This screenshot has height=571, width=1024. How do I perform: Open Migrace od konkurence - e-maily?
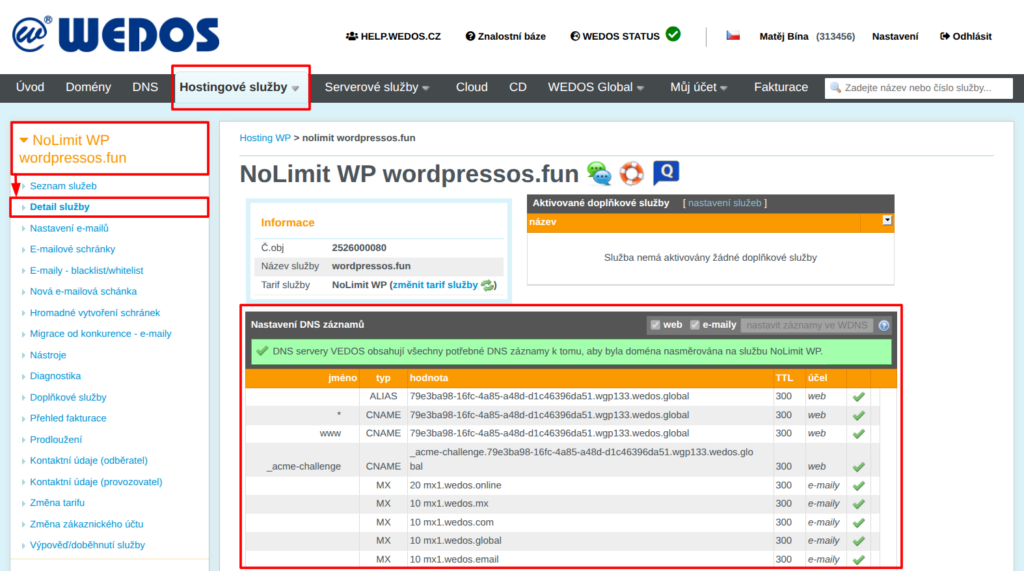(101, 334)
